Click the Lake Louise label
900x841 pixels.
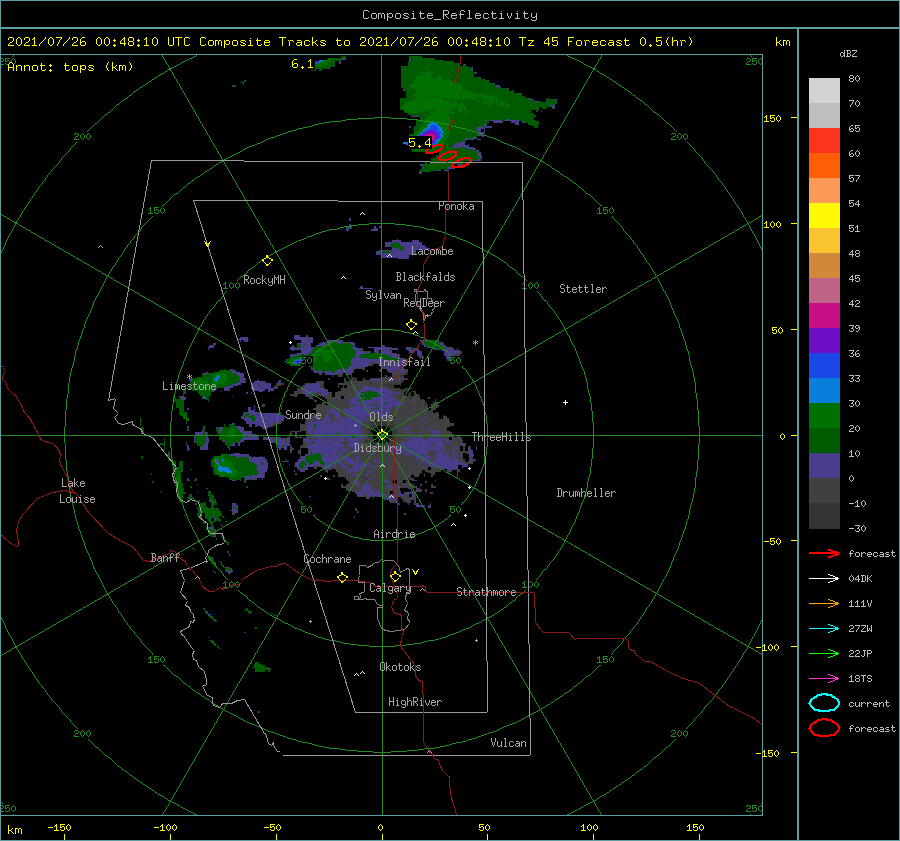tap(77, 491)
